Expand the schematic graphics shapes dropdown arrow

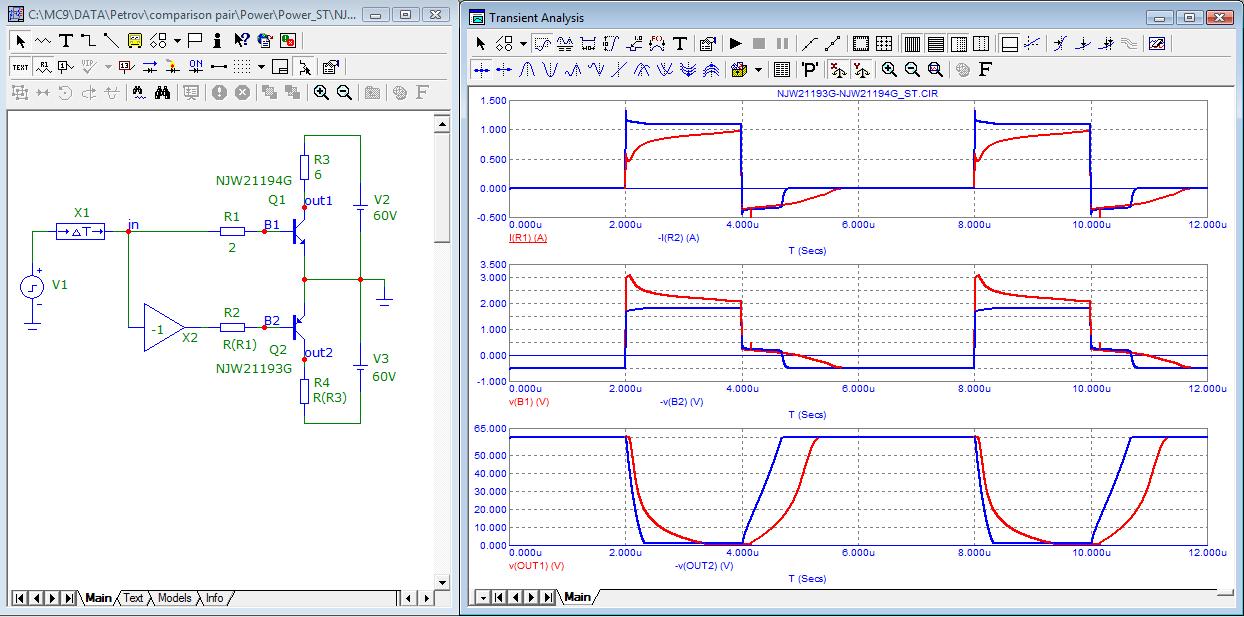click(177, 41)
